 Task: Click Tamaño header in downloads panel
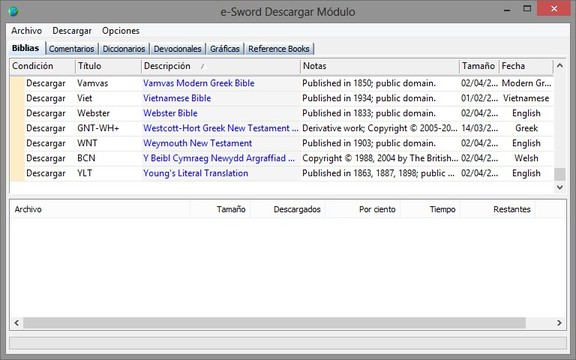pyautogui.click(x=220, y=209)
